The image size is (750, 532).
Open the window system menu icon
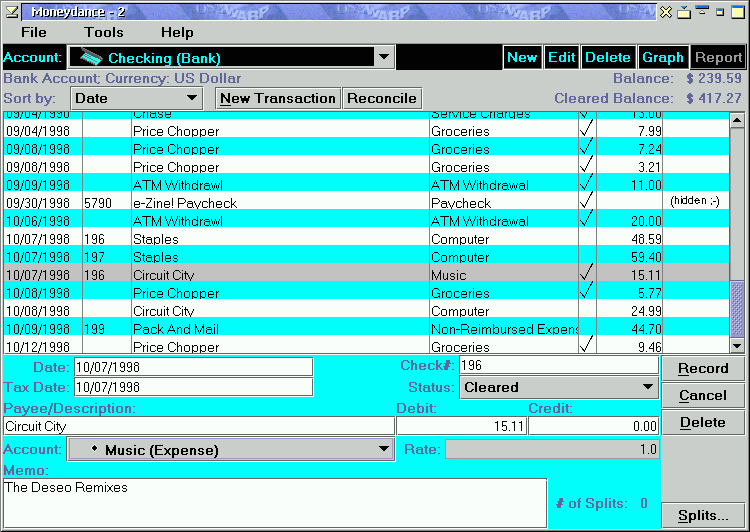[x=11, y=12]
